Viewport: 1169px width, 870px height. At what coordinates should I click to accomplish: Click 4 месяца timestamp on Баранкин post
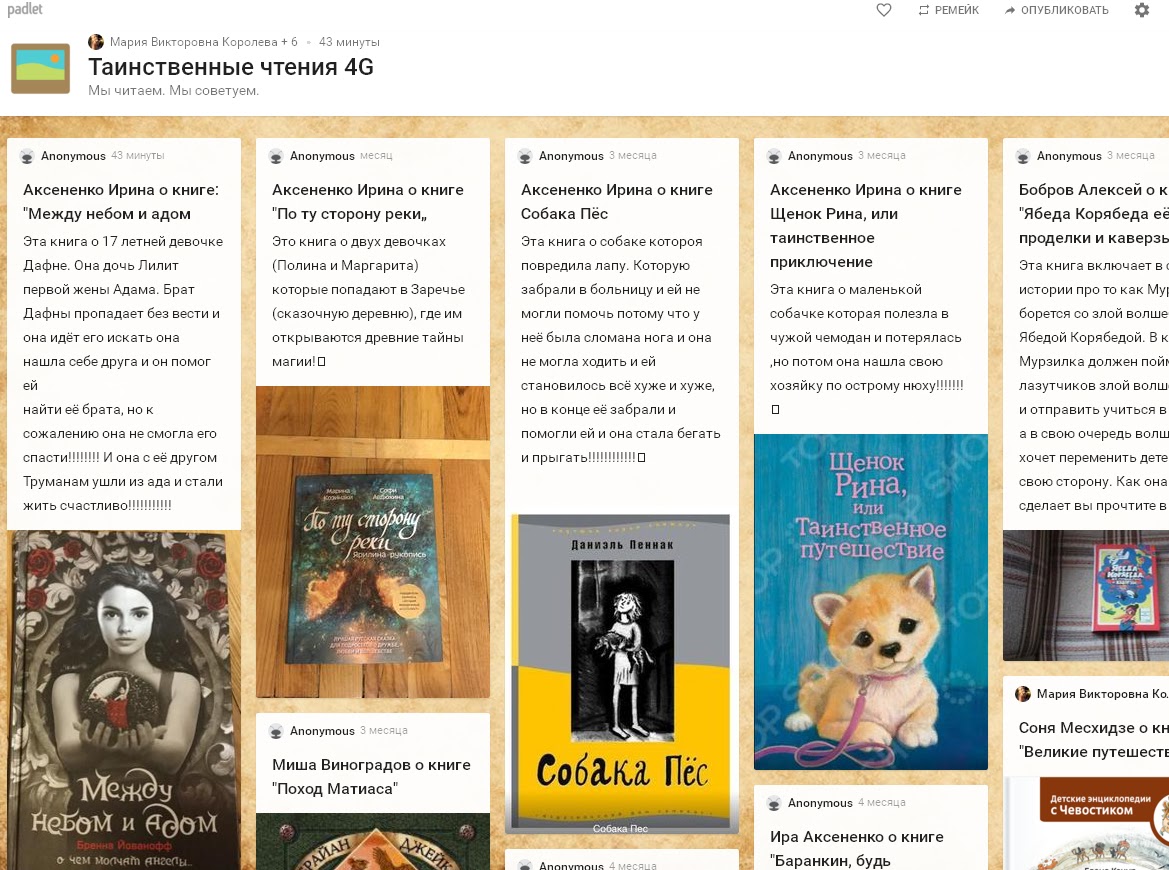pos(882,803)
